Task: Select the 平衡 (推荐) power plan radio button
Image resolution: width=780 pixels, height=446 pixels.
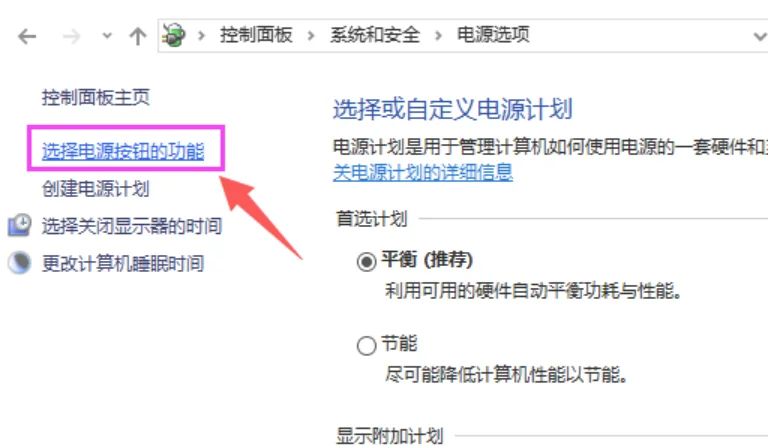Action: [367, 262]
